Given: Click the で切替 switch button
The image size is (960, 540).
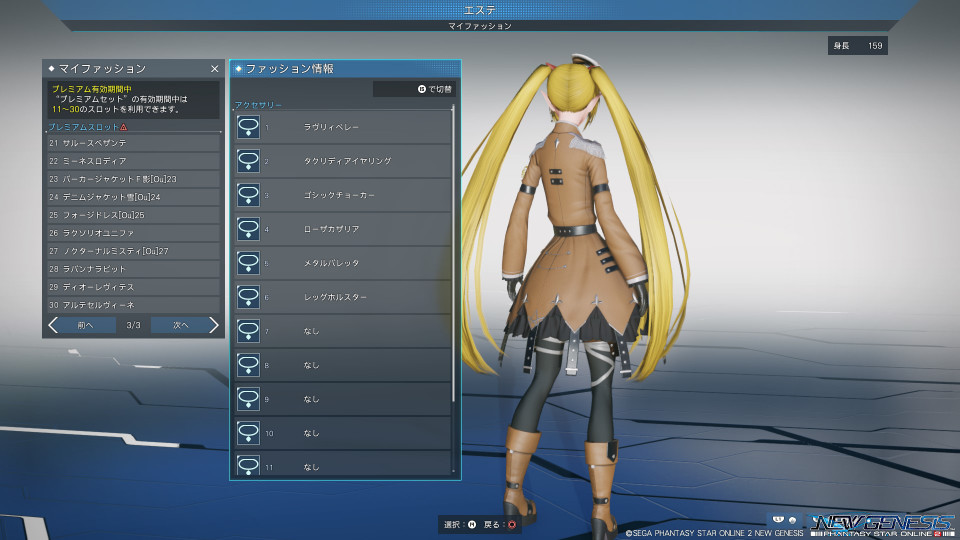Looking at the screenshot, I should (414, 89).
